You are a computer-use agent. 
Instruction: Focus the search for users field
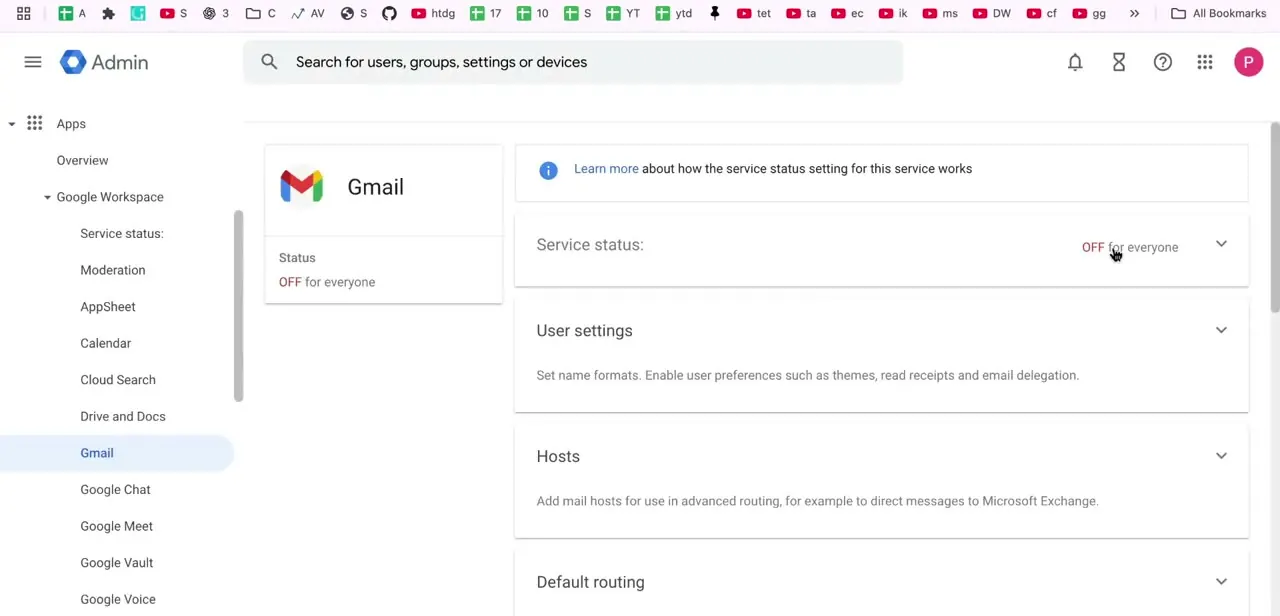(x=573, y=62)
